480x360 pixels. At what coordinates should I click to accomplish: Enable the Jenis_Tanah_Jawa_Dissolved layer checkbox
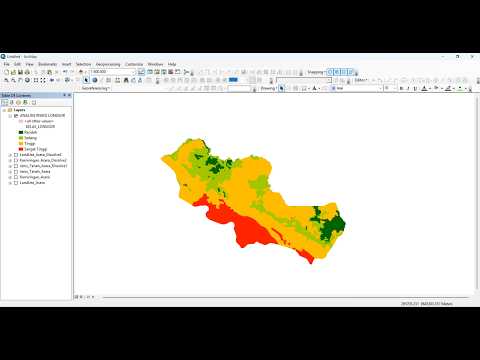(x=16, y=166)
